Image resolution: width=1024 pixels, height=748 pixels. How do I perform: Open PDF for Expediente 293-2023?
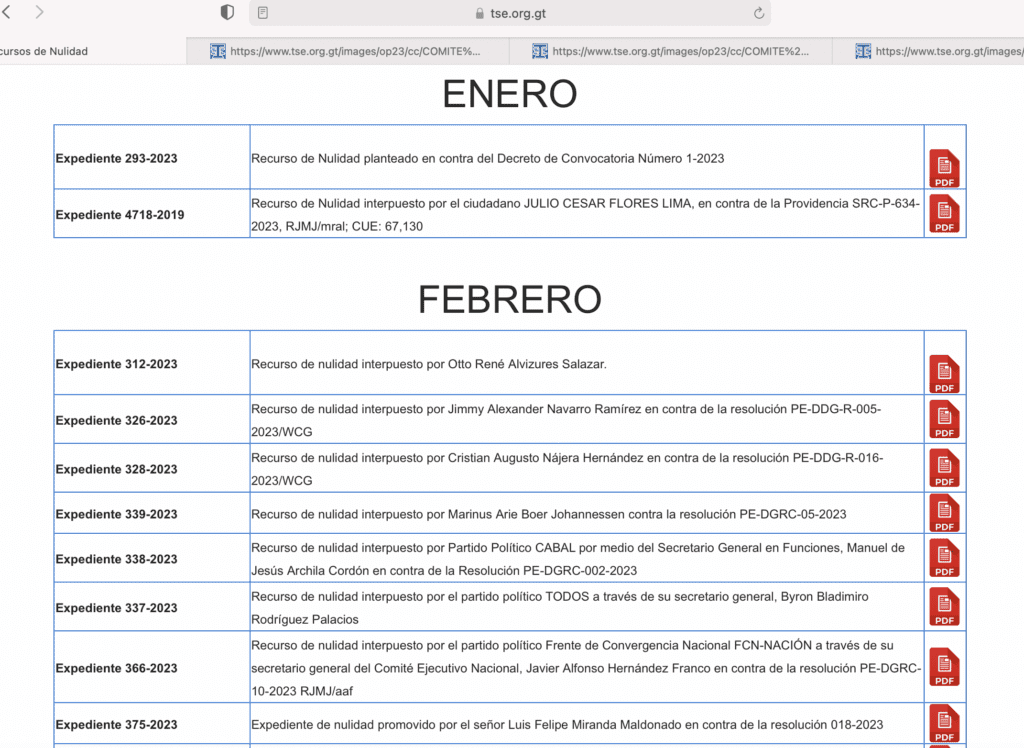click(x=944, y=168)
